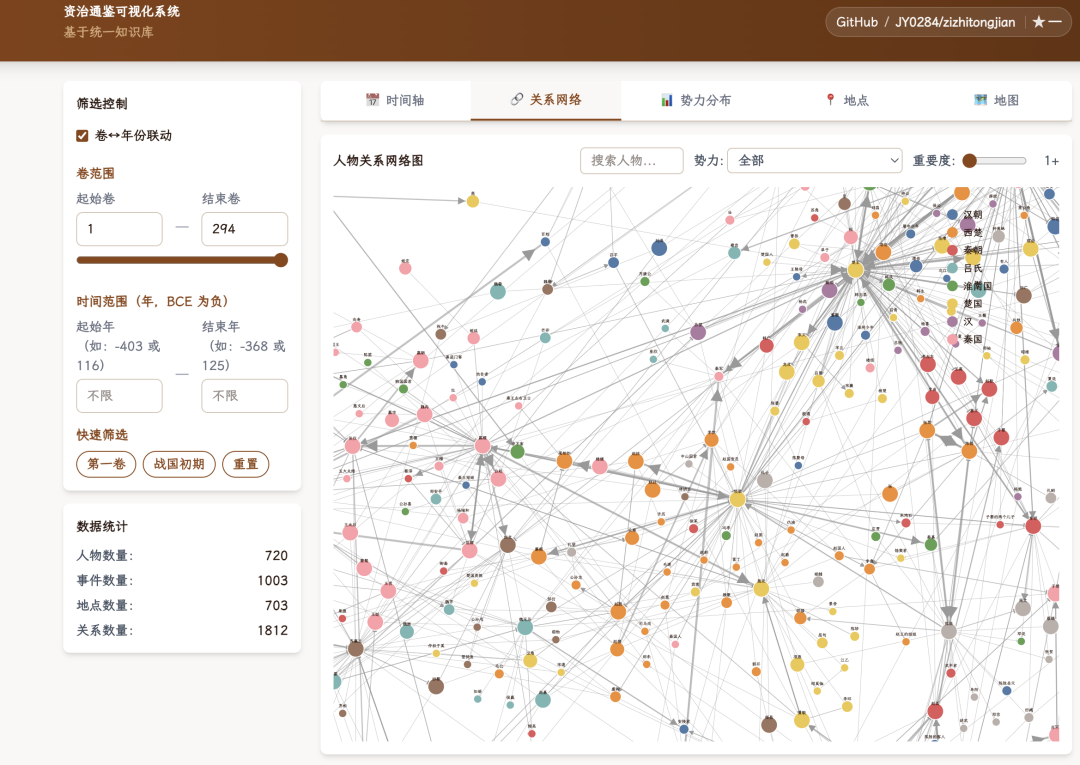Click the 数据统计 panel heading
1080x765 pixels.
pyautogui.click(x=102, y=526)
